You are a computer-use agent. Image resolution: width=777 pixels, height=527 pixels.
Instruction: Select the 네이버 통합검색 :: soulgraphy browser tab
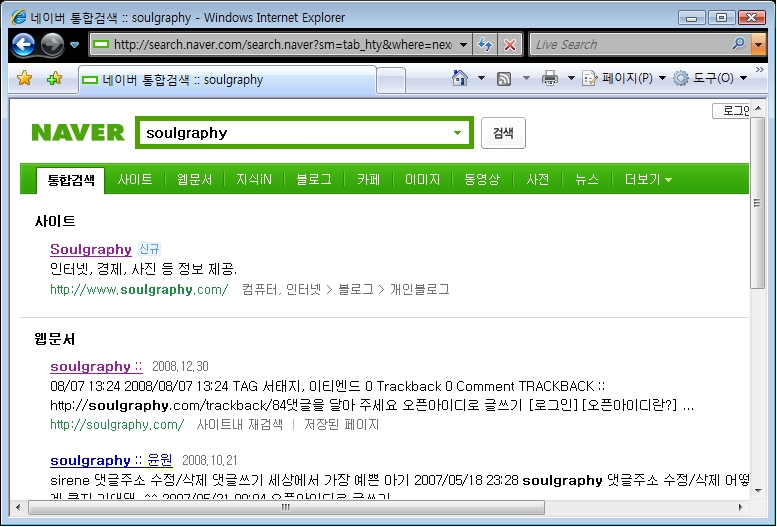click(227, 80)
